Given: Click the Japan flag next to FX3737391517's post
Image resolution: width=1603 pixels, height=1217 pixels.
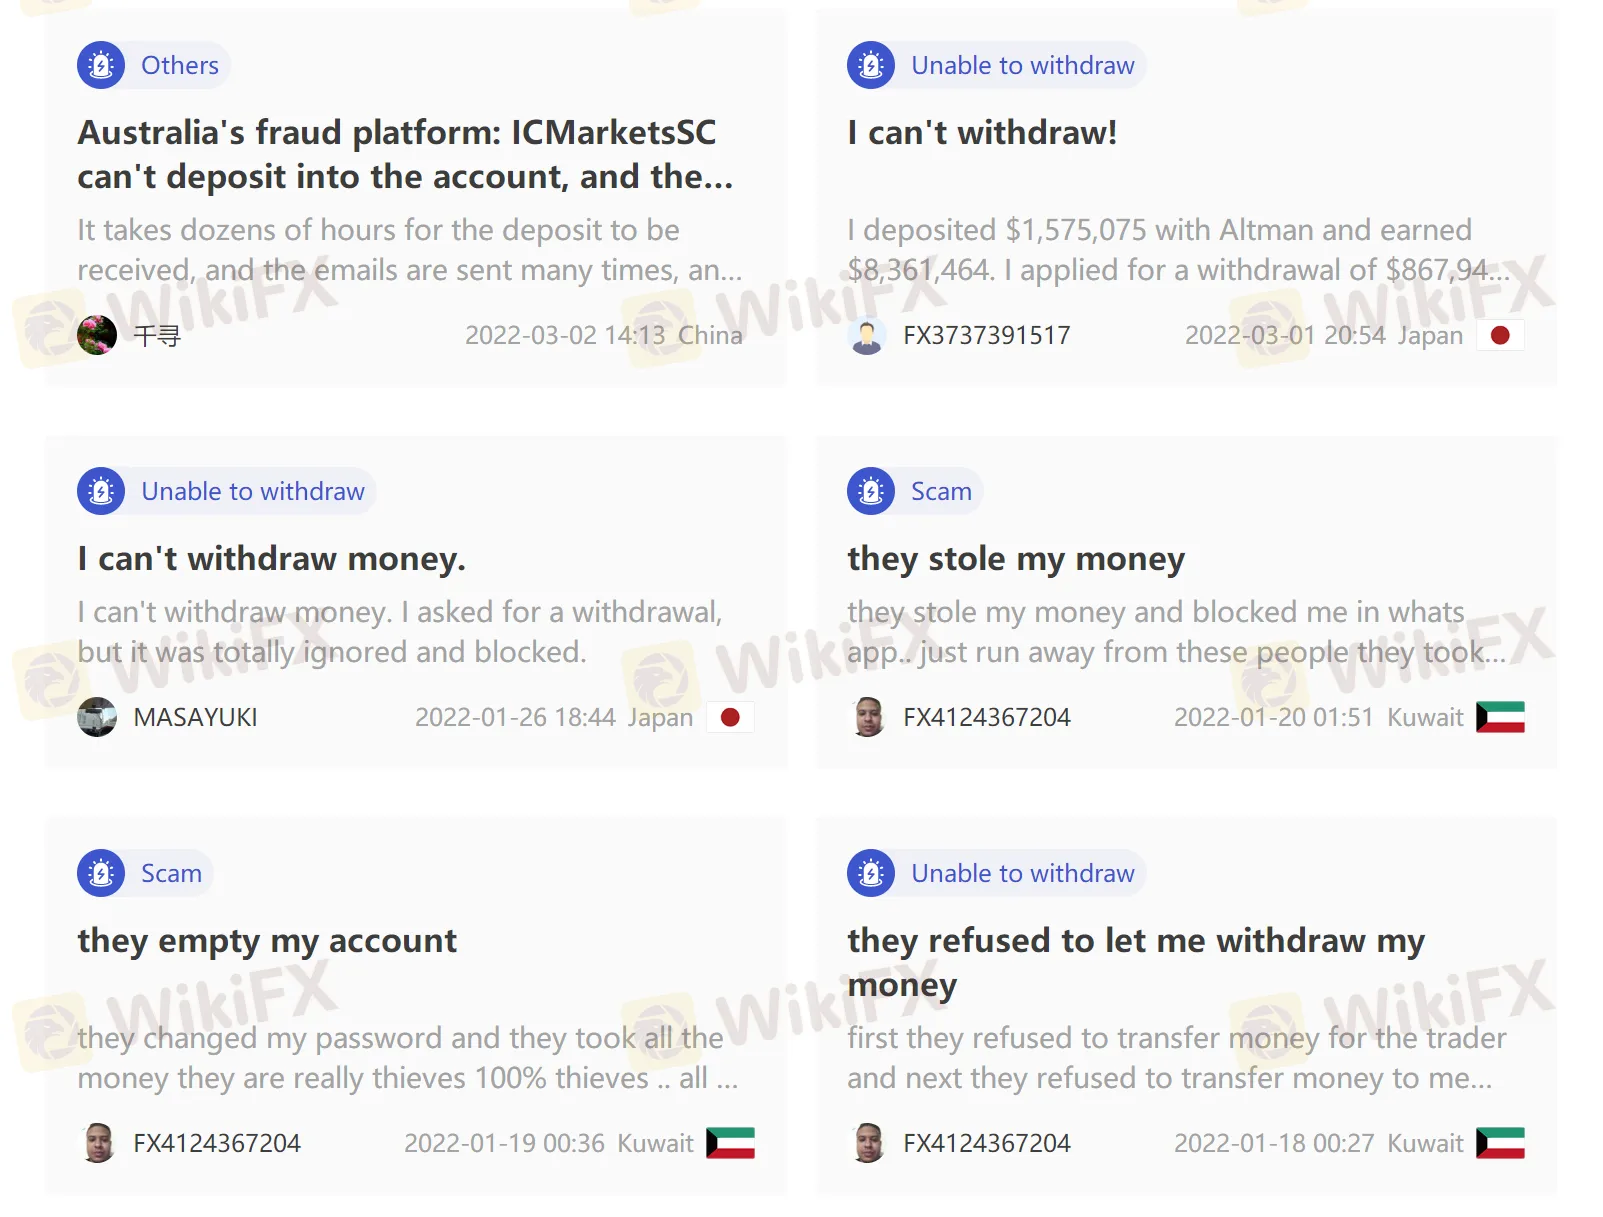Looking at the screenshot, I should point(1500,335).
